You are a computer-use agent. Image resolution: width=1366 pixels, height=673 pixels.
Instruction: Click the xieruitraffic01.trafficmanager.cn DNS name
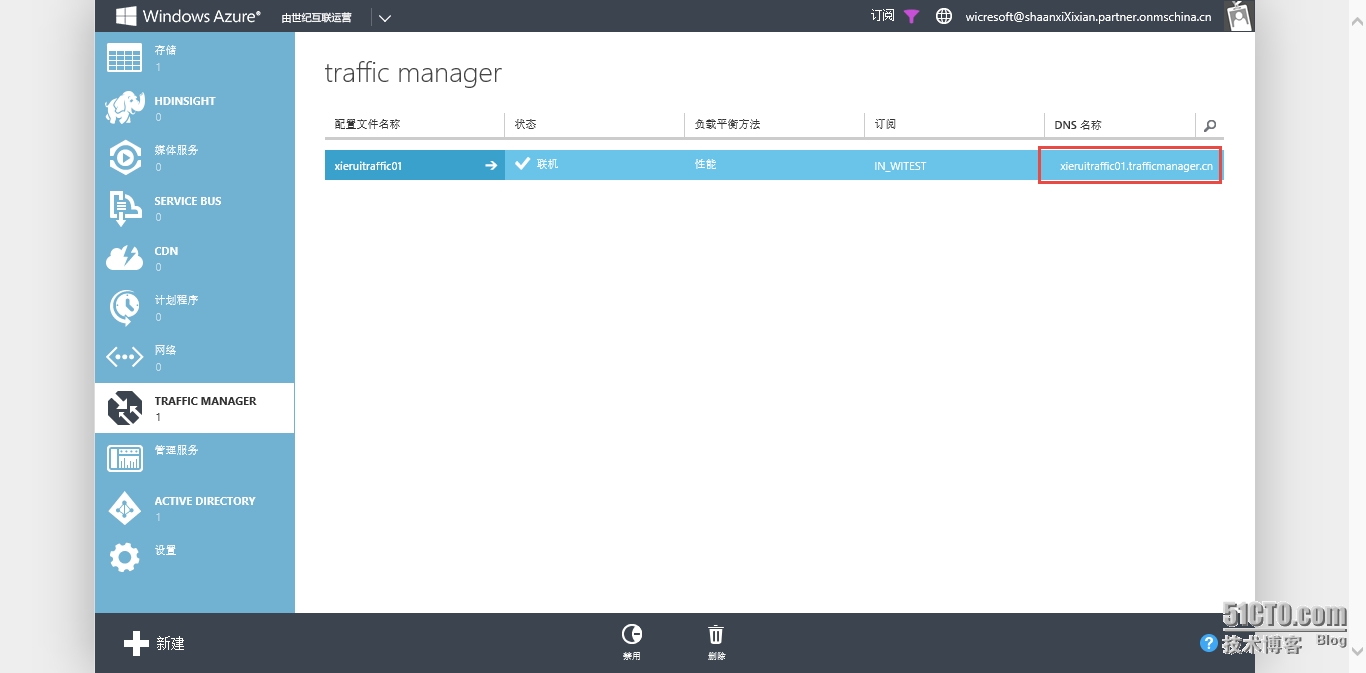click(1137, 166)
